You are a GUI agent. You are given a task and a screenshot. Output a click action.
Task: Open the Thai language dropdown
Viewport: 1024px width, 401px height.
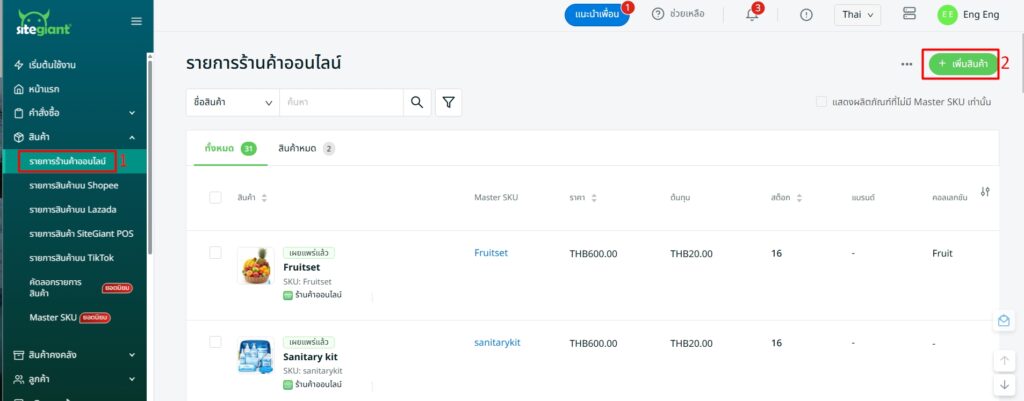click(857, 15)
